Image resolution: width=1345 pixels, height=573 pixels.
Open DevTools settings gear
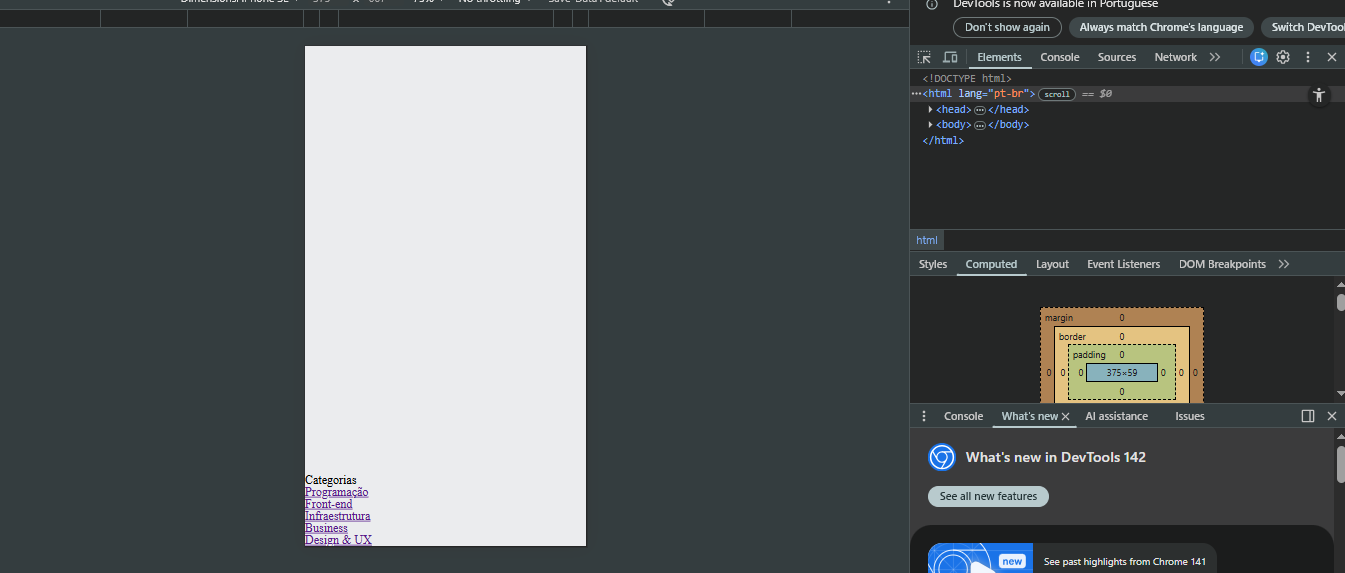1283,57
